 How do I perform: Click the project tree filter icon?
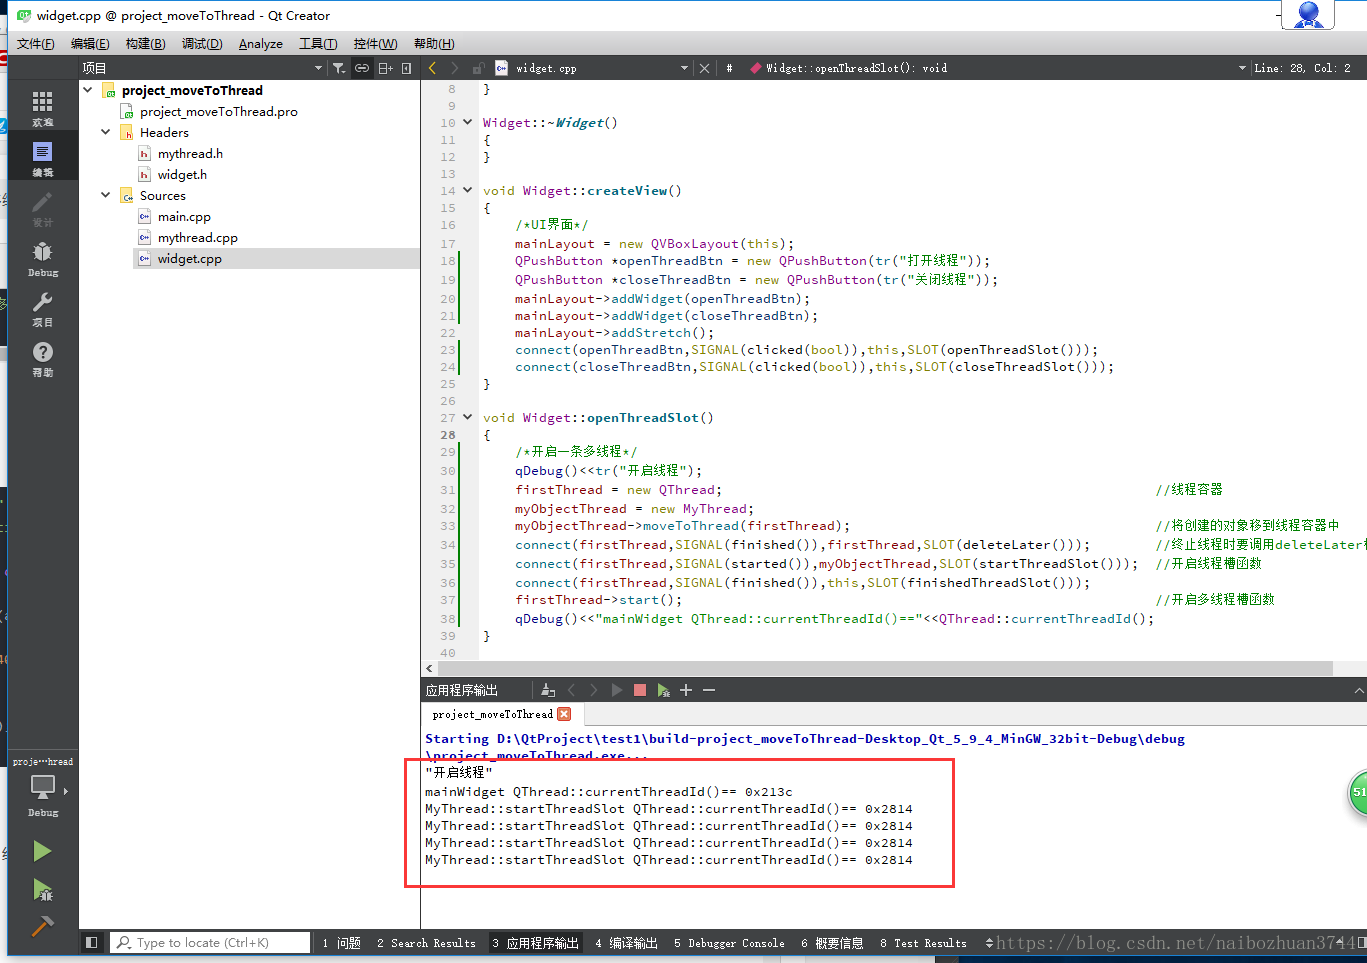coord(339,68)
